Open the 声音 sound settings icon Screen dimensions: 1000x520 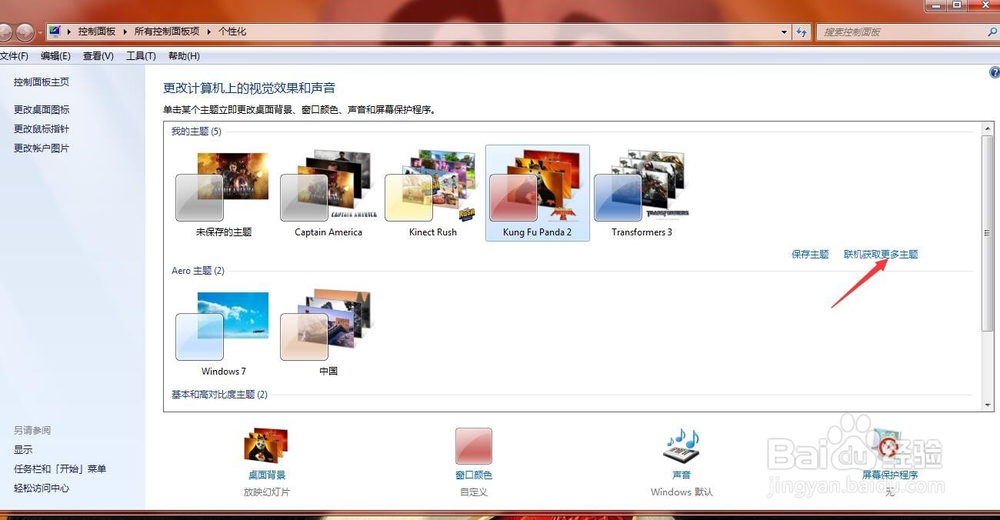coord(681,445)
